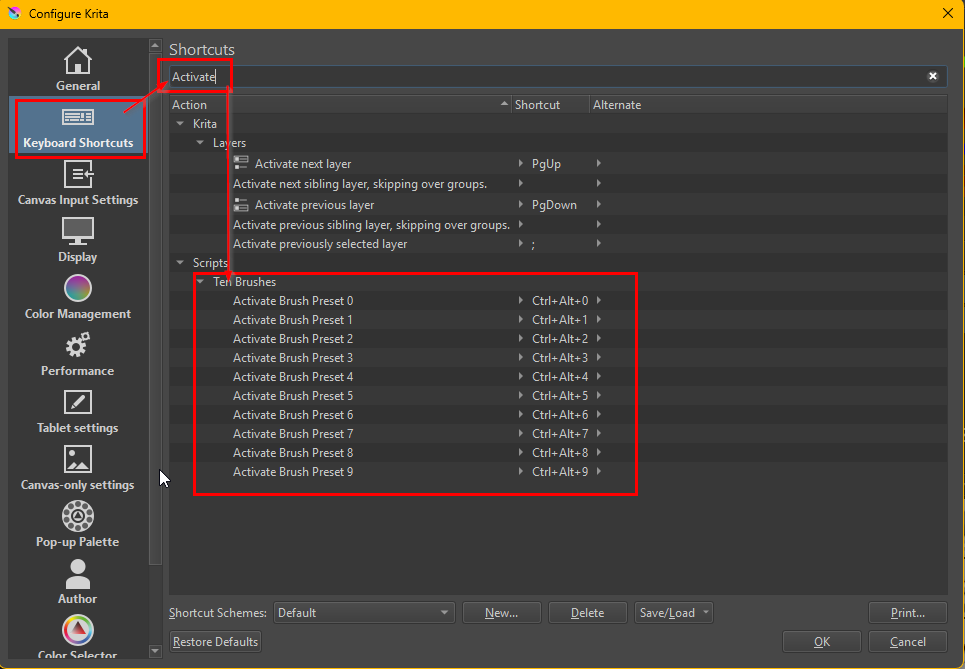
Task: Select Activate Brush Preset 5 row
Action: pos(293,396)
